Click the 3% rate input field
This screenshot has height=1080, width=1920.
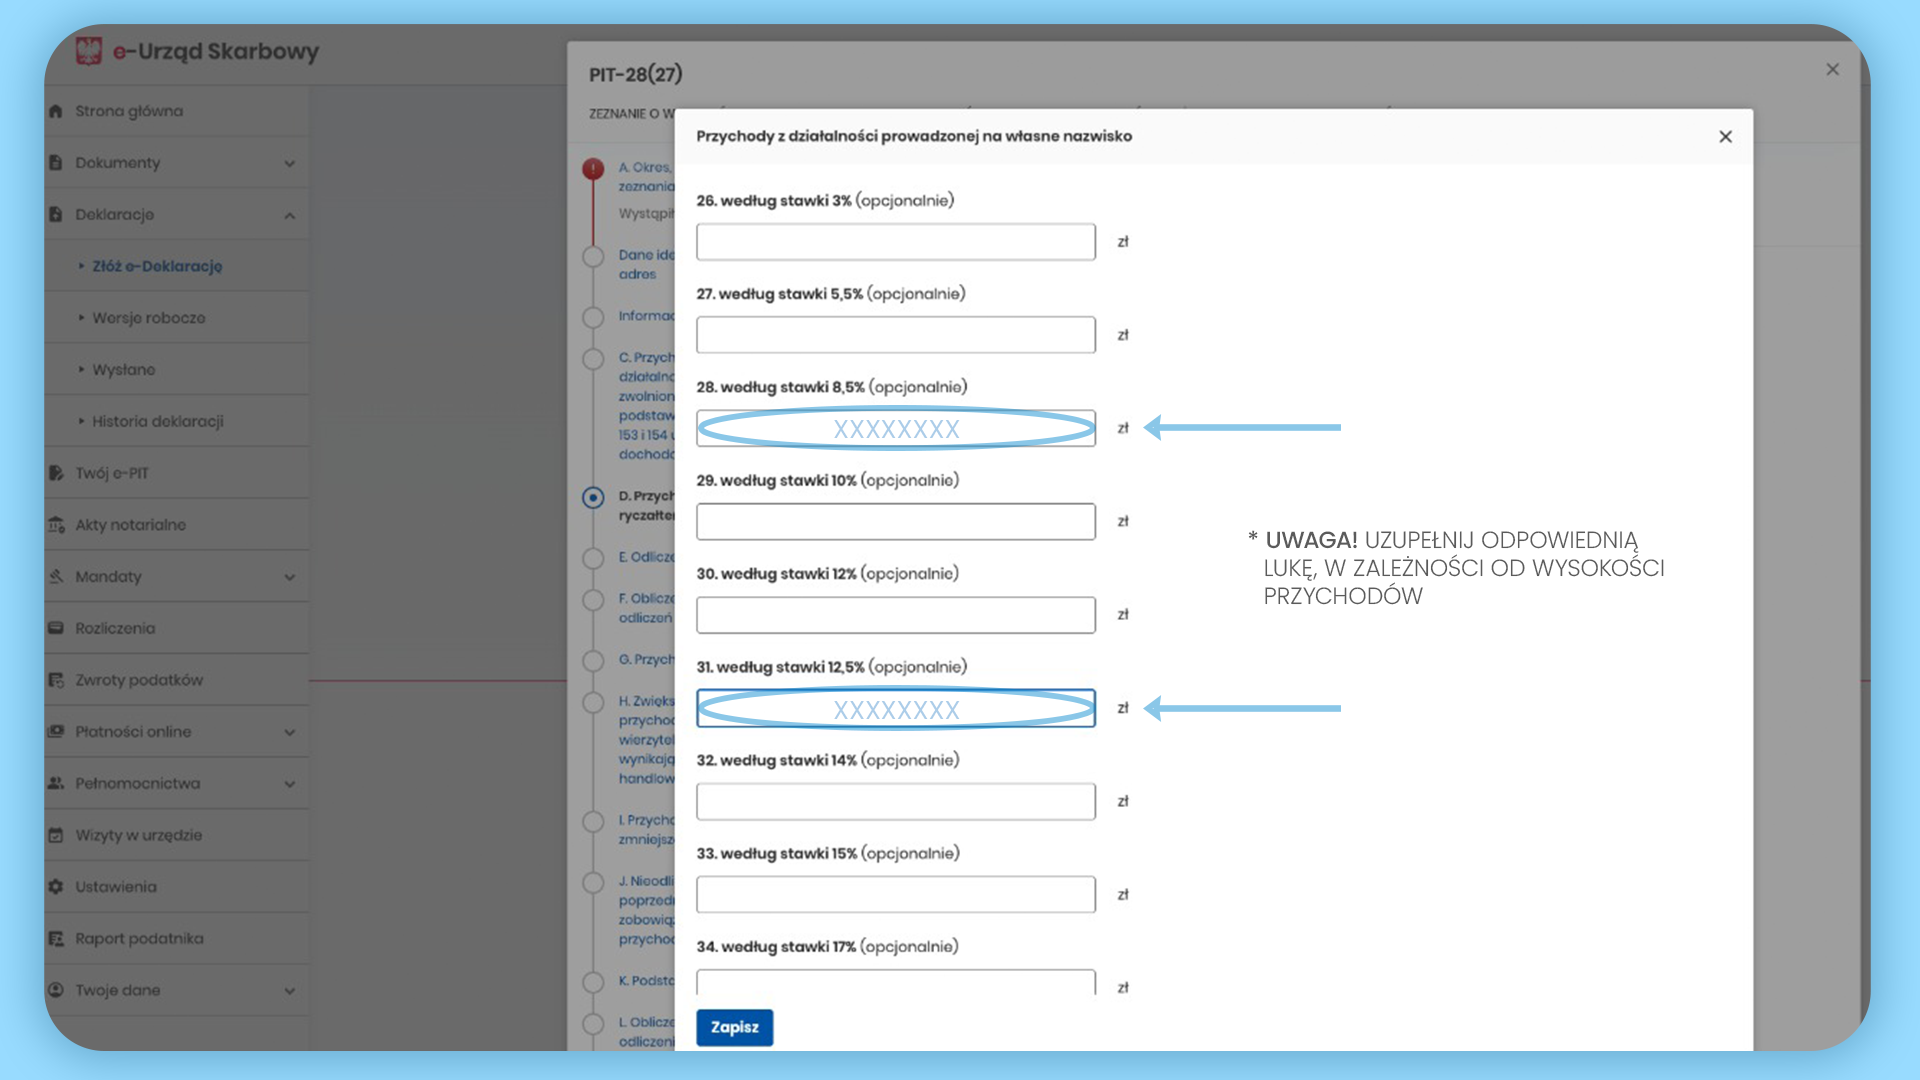[895, 242]
